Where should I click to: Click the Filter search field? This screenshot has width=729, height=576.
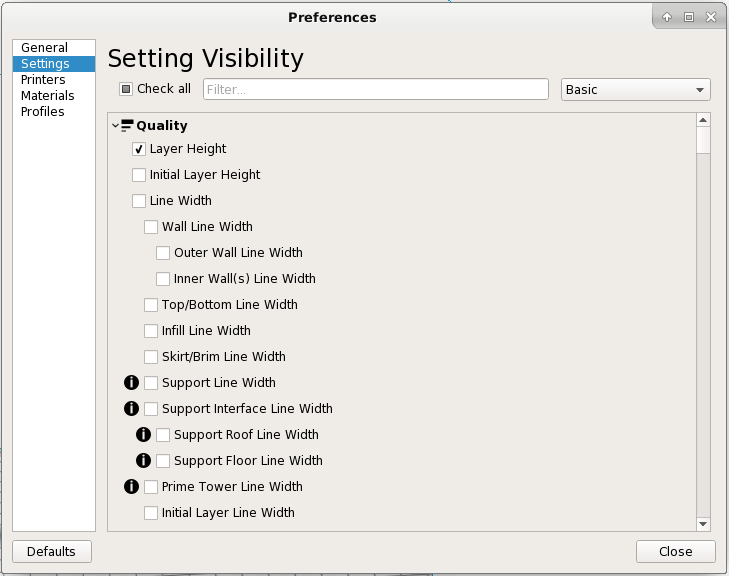[376, 90]
